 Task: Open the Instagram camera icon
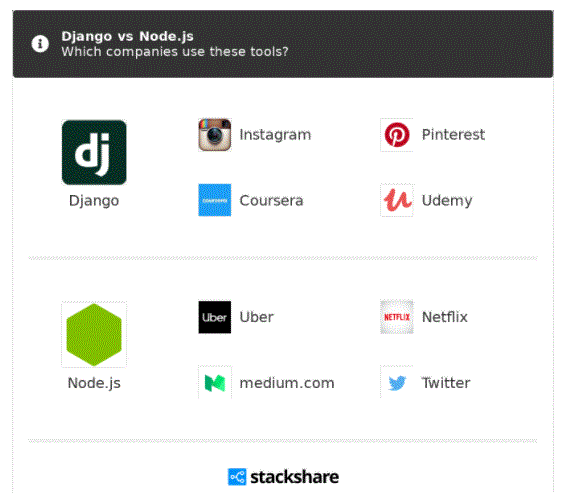coord(214,135)
